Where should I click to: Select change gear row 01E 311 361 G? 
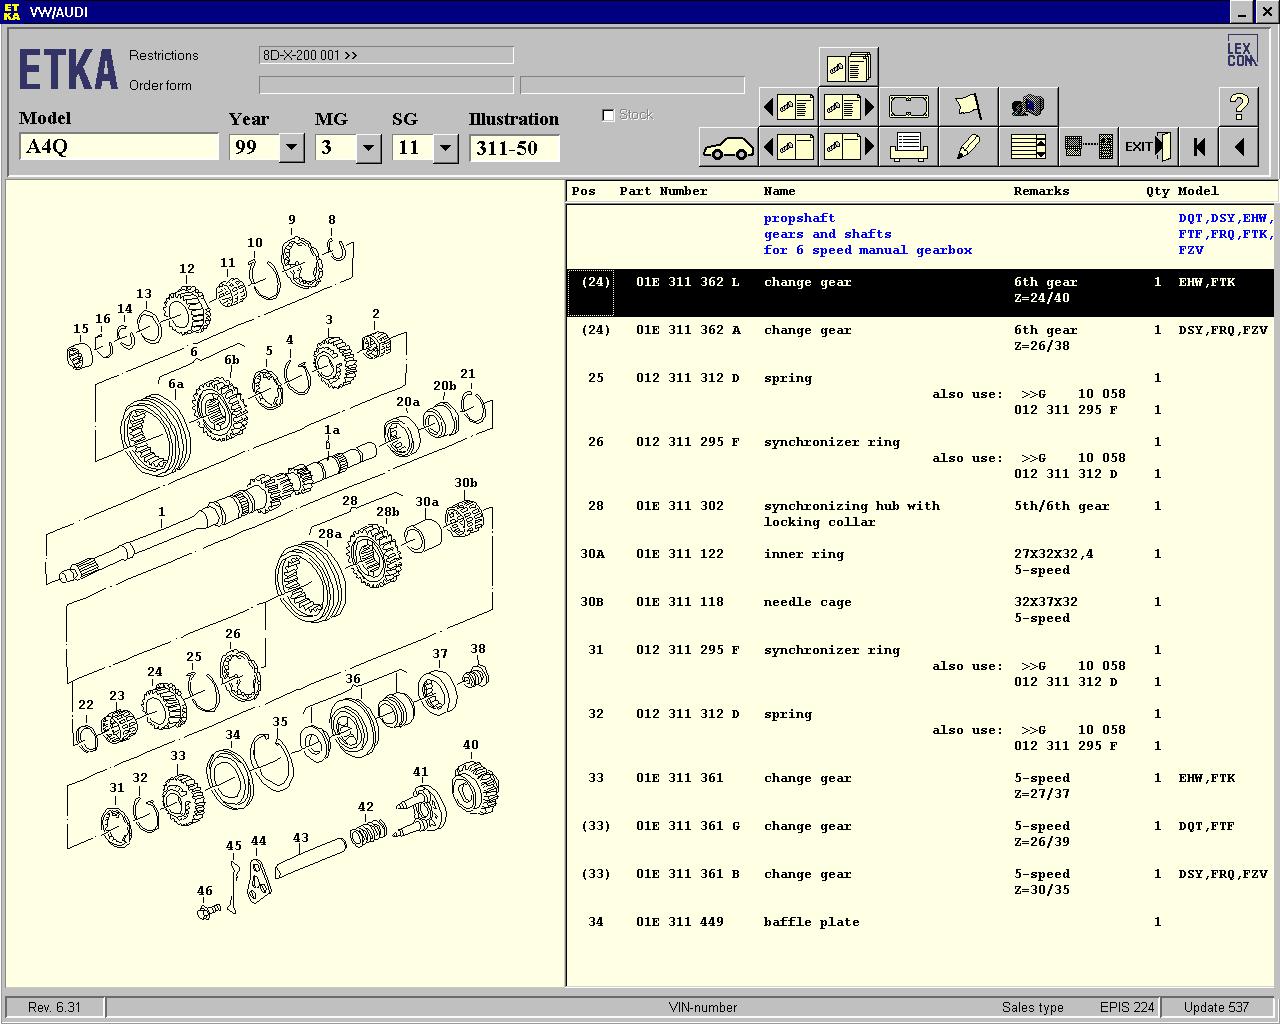(922, 834)
